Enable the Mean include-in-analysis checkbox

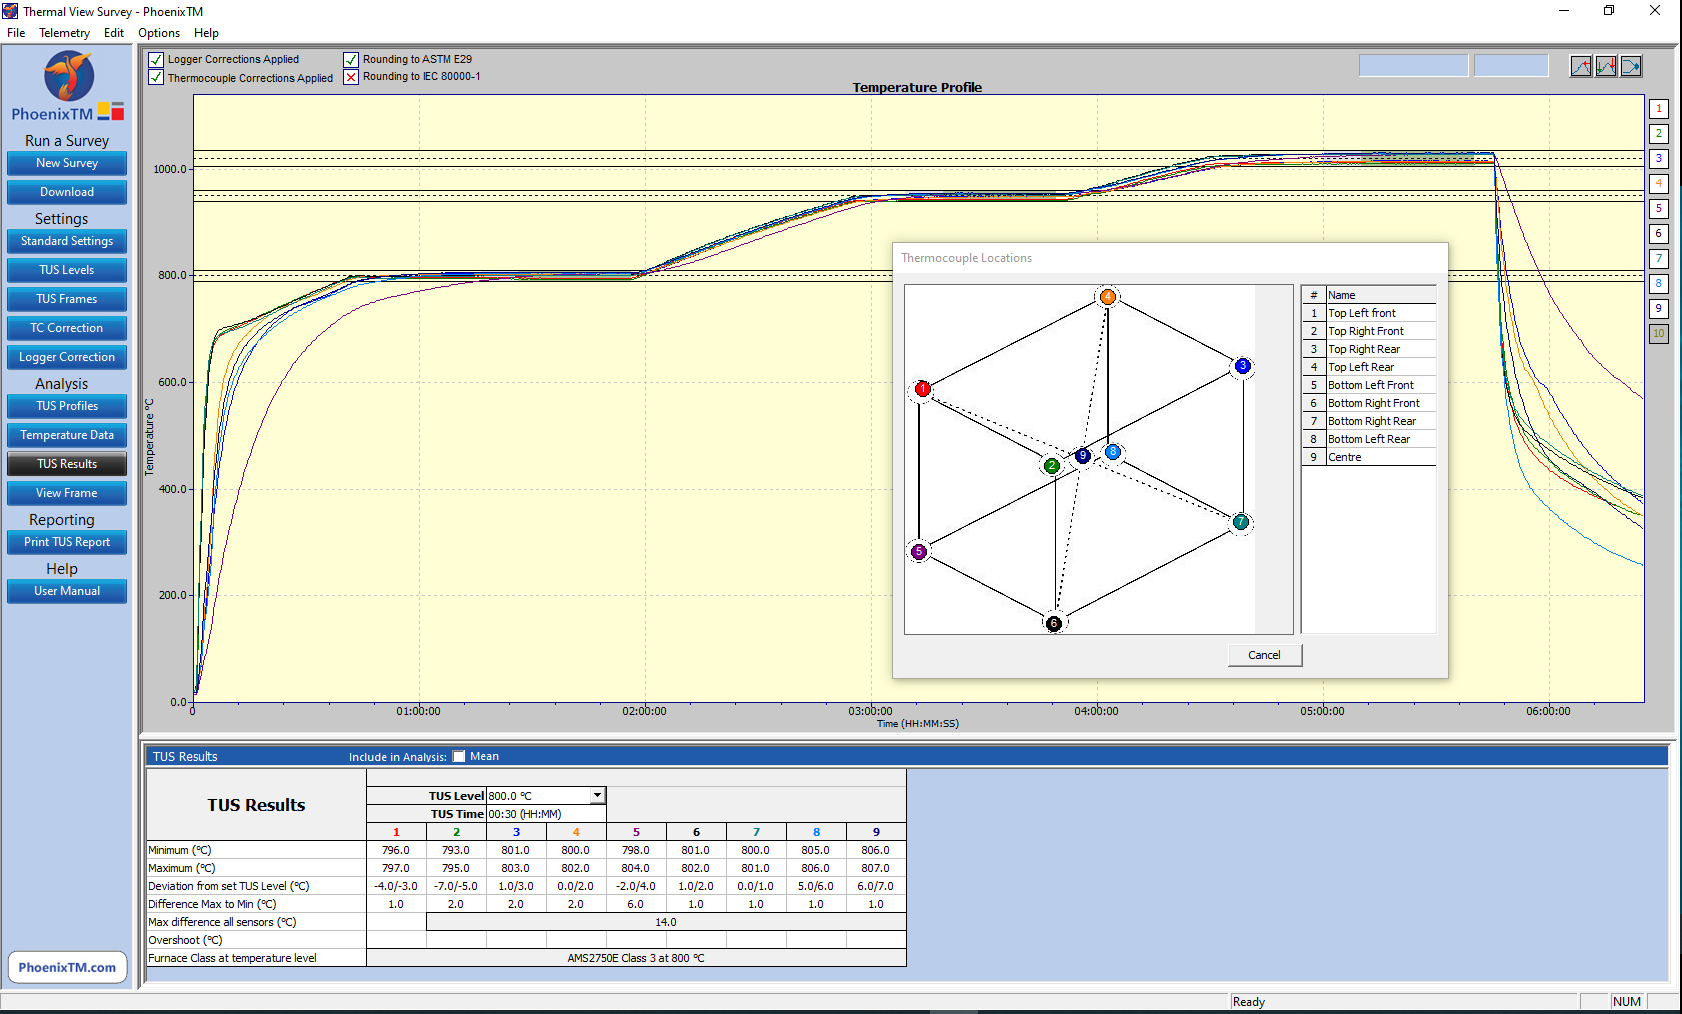click(459, 757)
